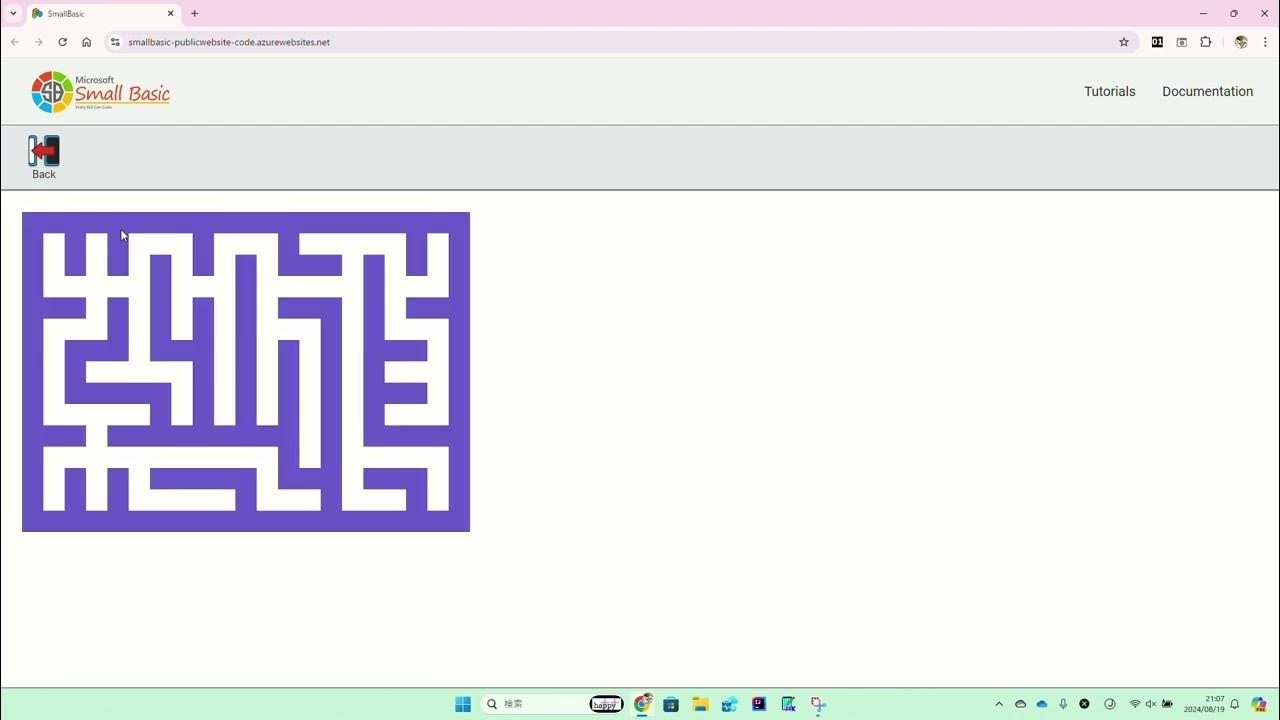
Task: Open the cube-shaped app left of IntelliJ on the taskbar
Action: tap(730, 704)
